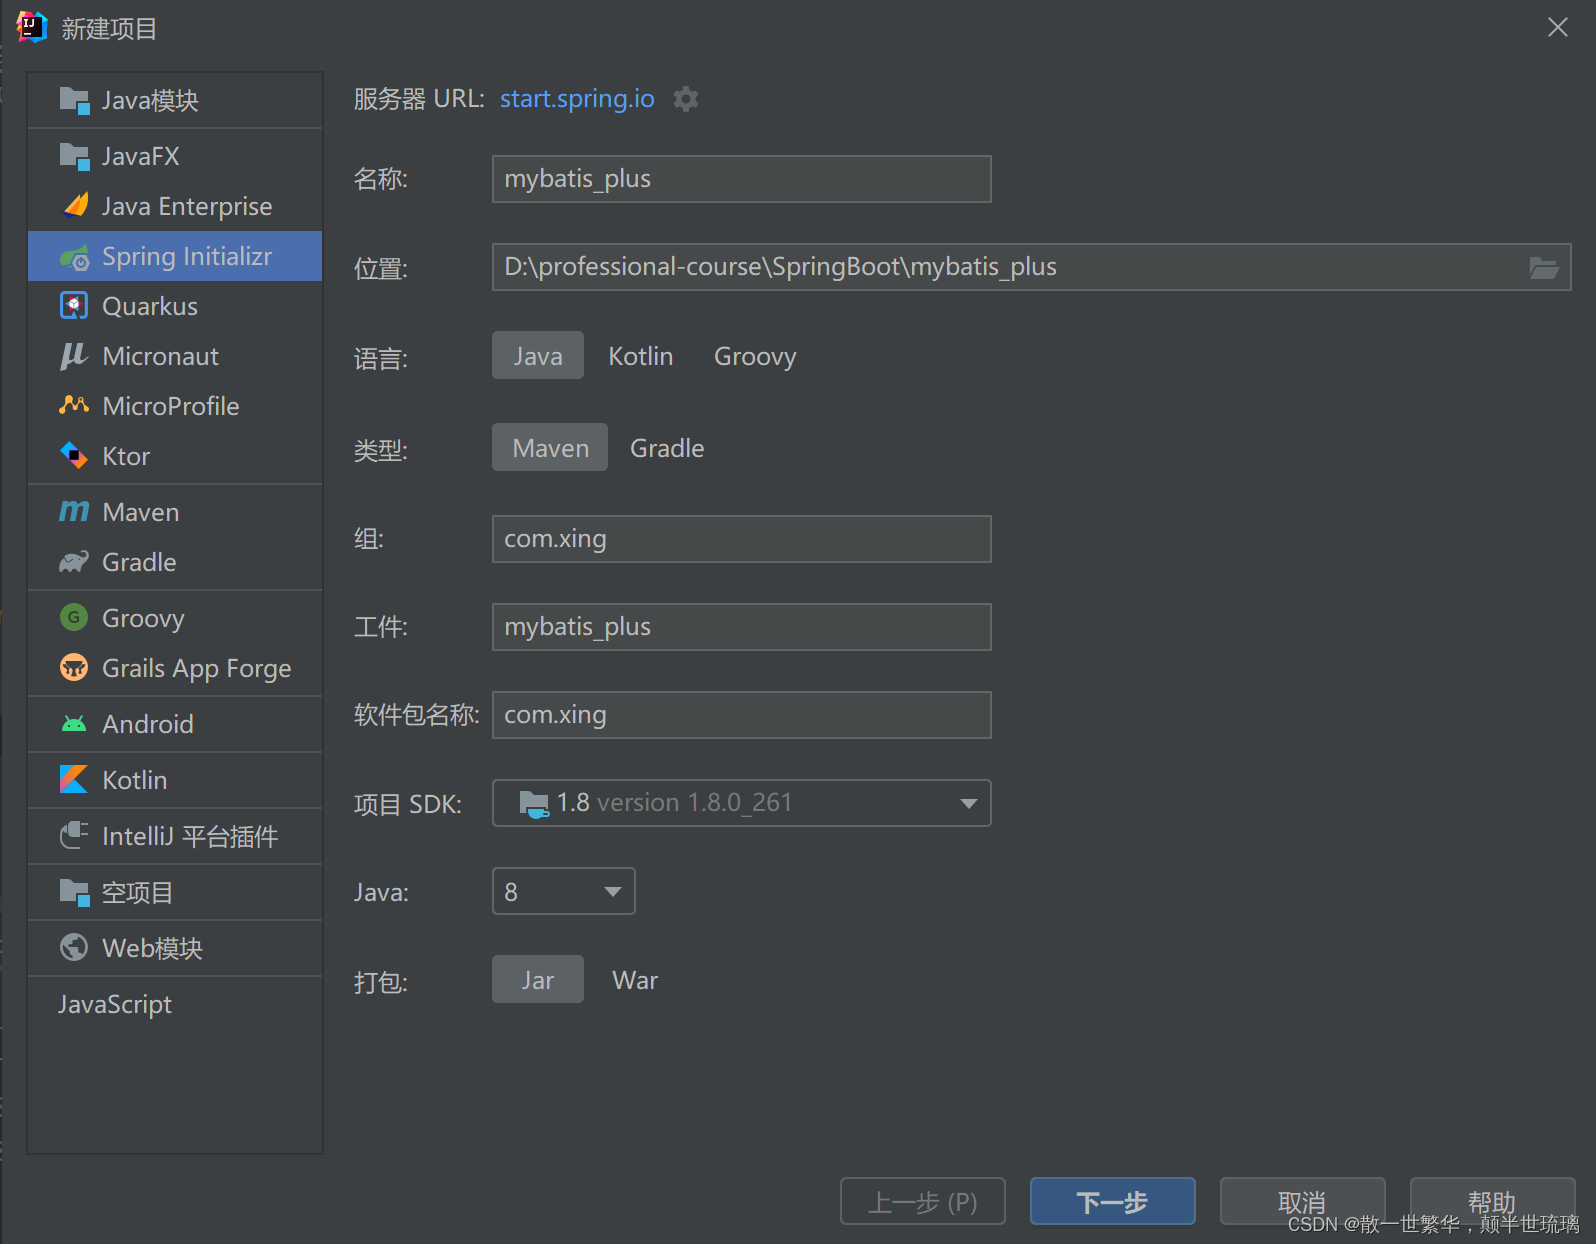Select Grails App Forge in sidebar
The height and width of the screenshot is (1244, 1596).
(175, 668)
